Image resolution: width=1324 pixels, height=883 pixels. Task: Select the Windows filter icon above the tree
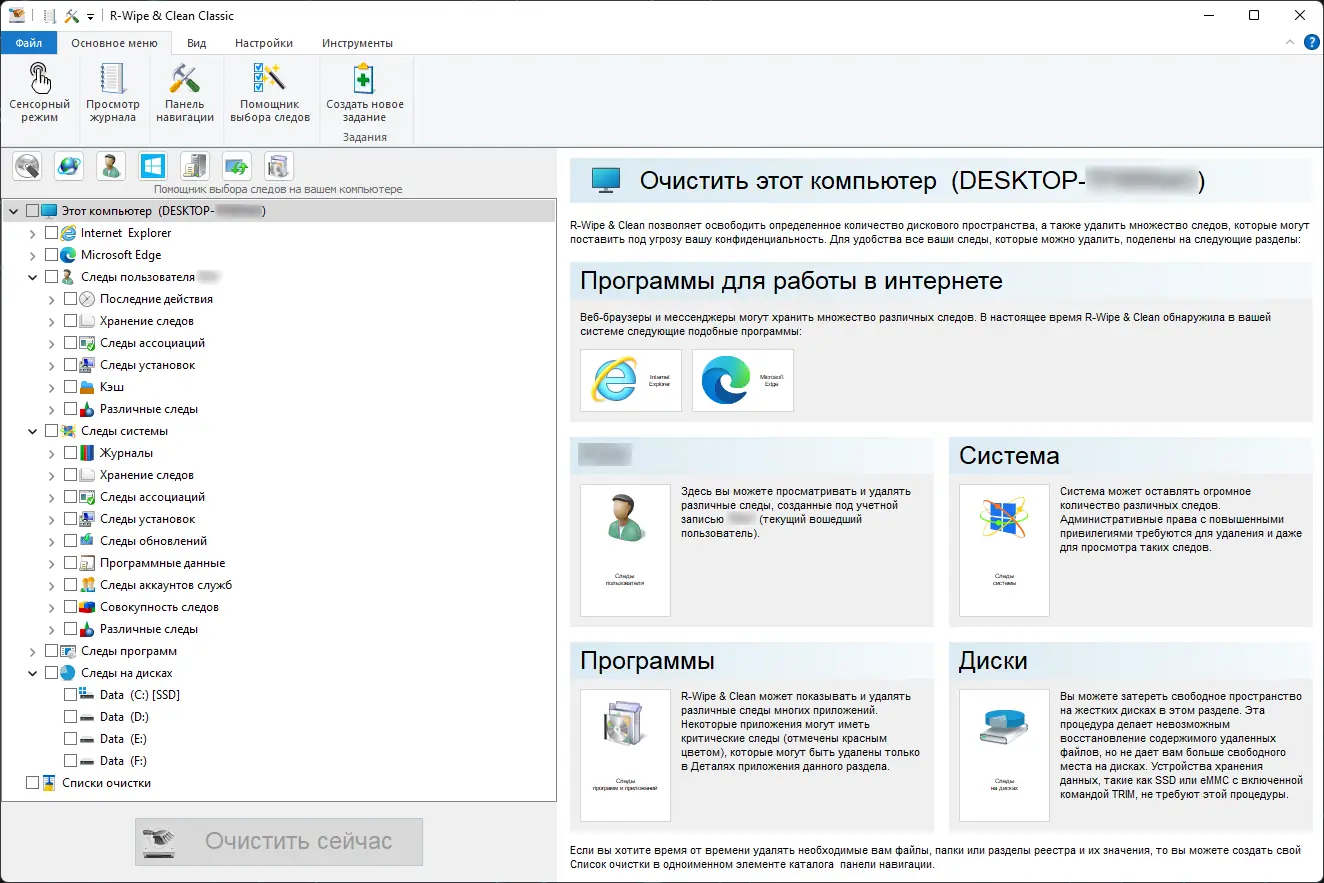click(x=152, y=165)
